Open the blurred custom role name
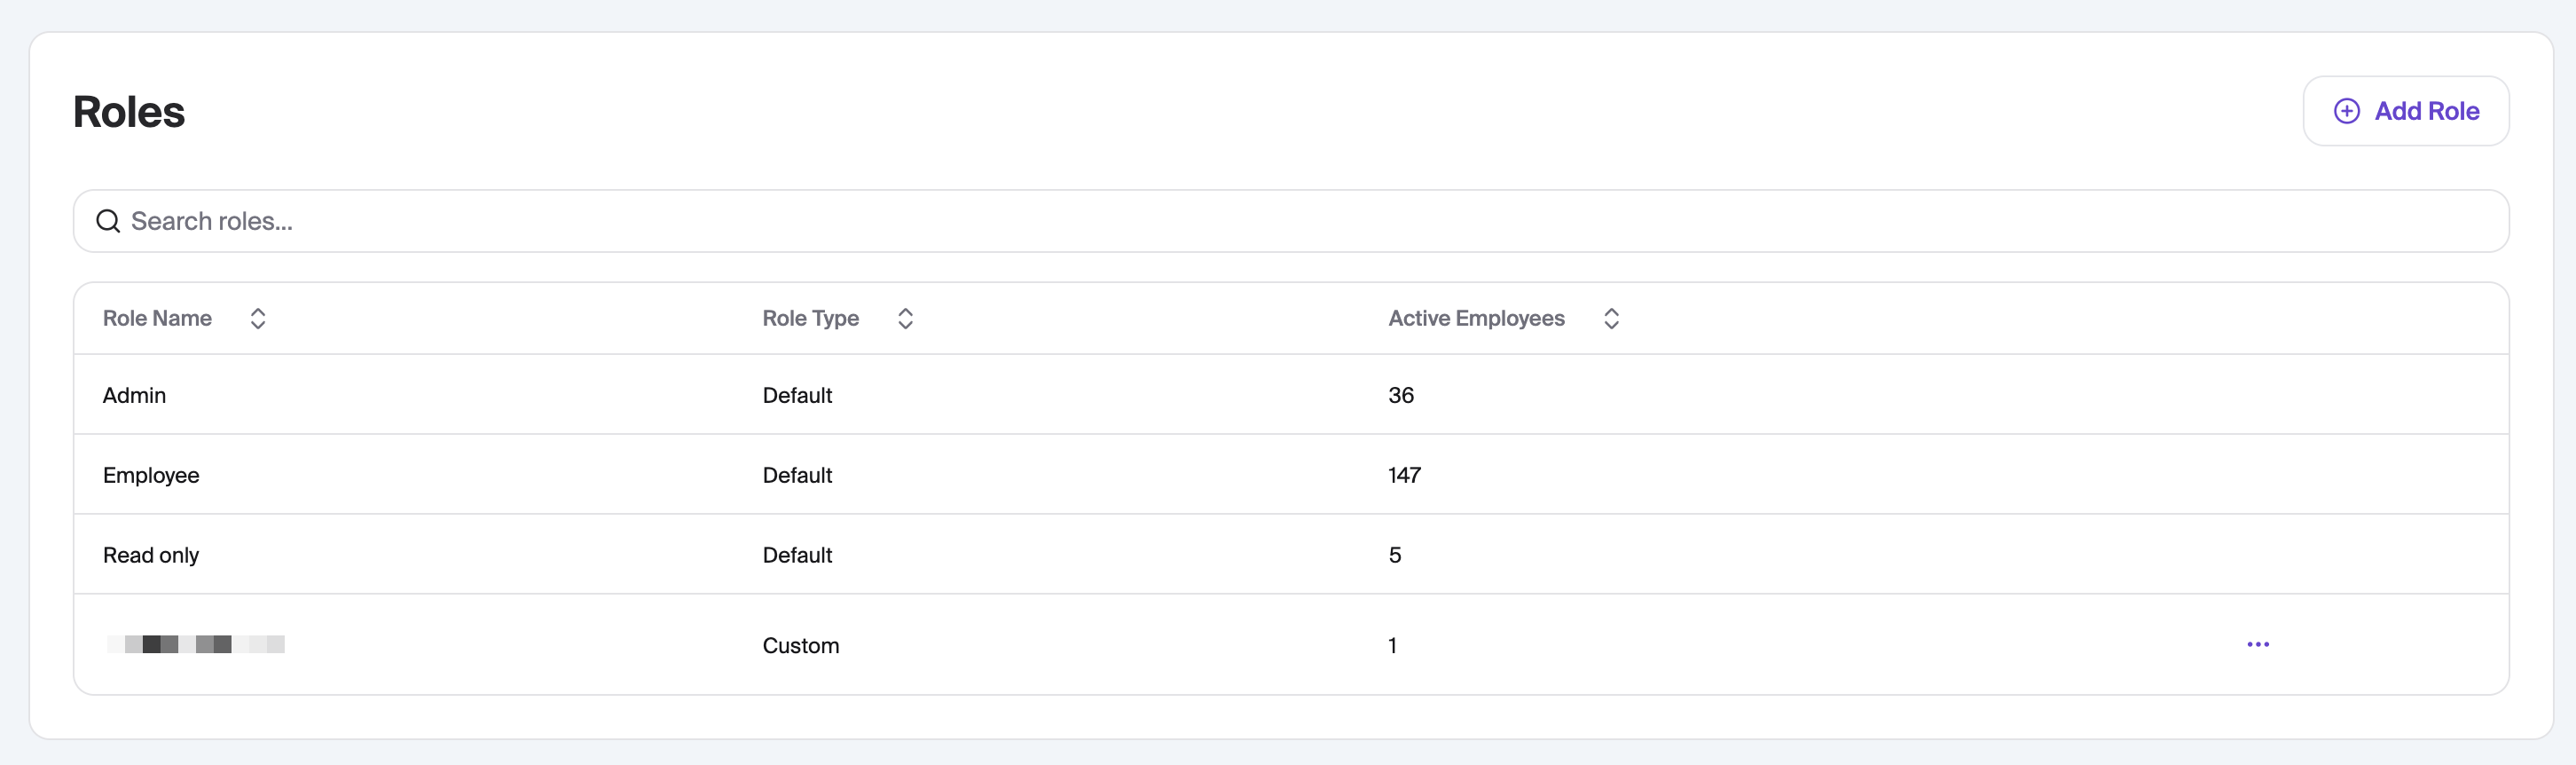 tap(196, 644)
